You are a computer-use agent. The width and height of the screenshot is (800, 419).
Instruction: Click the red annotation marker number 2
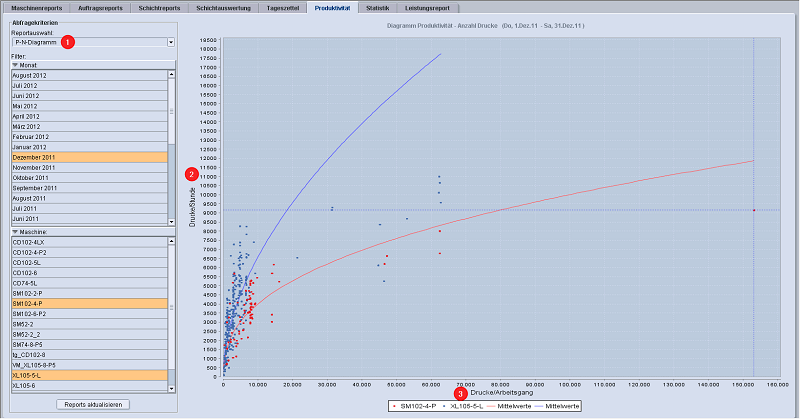[191, 173]
